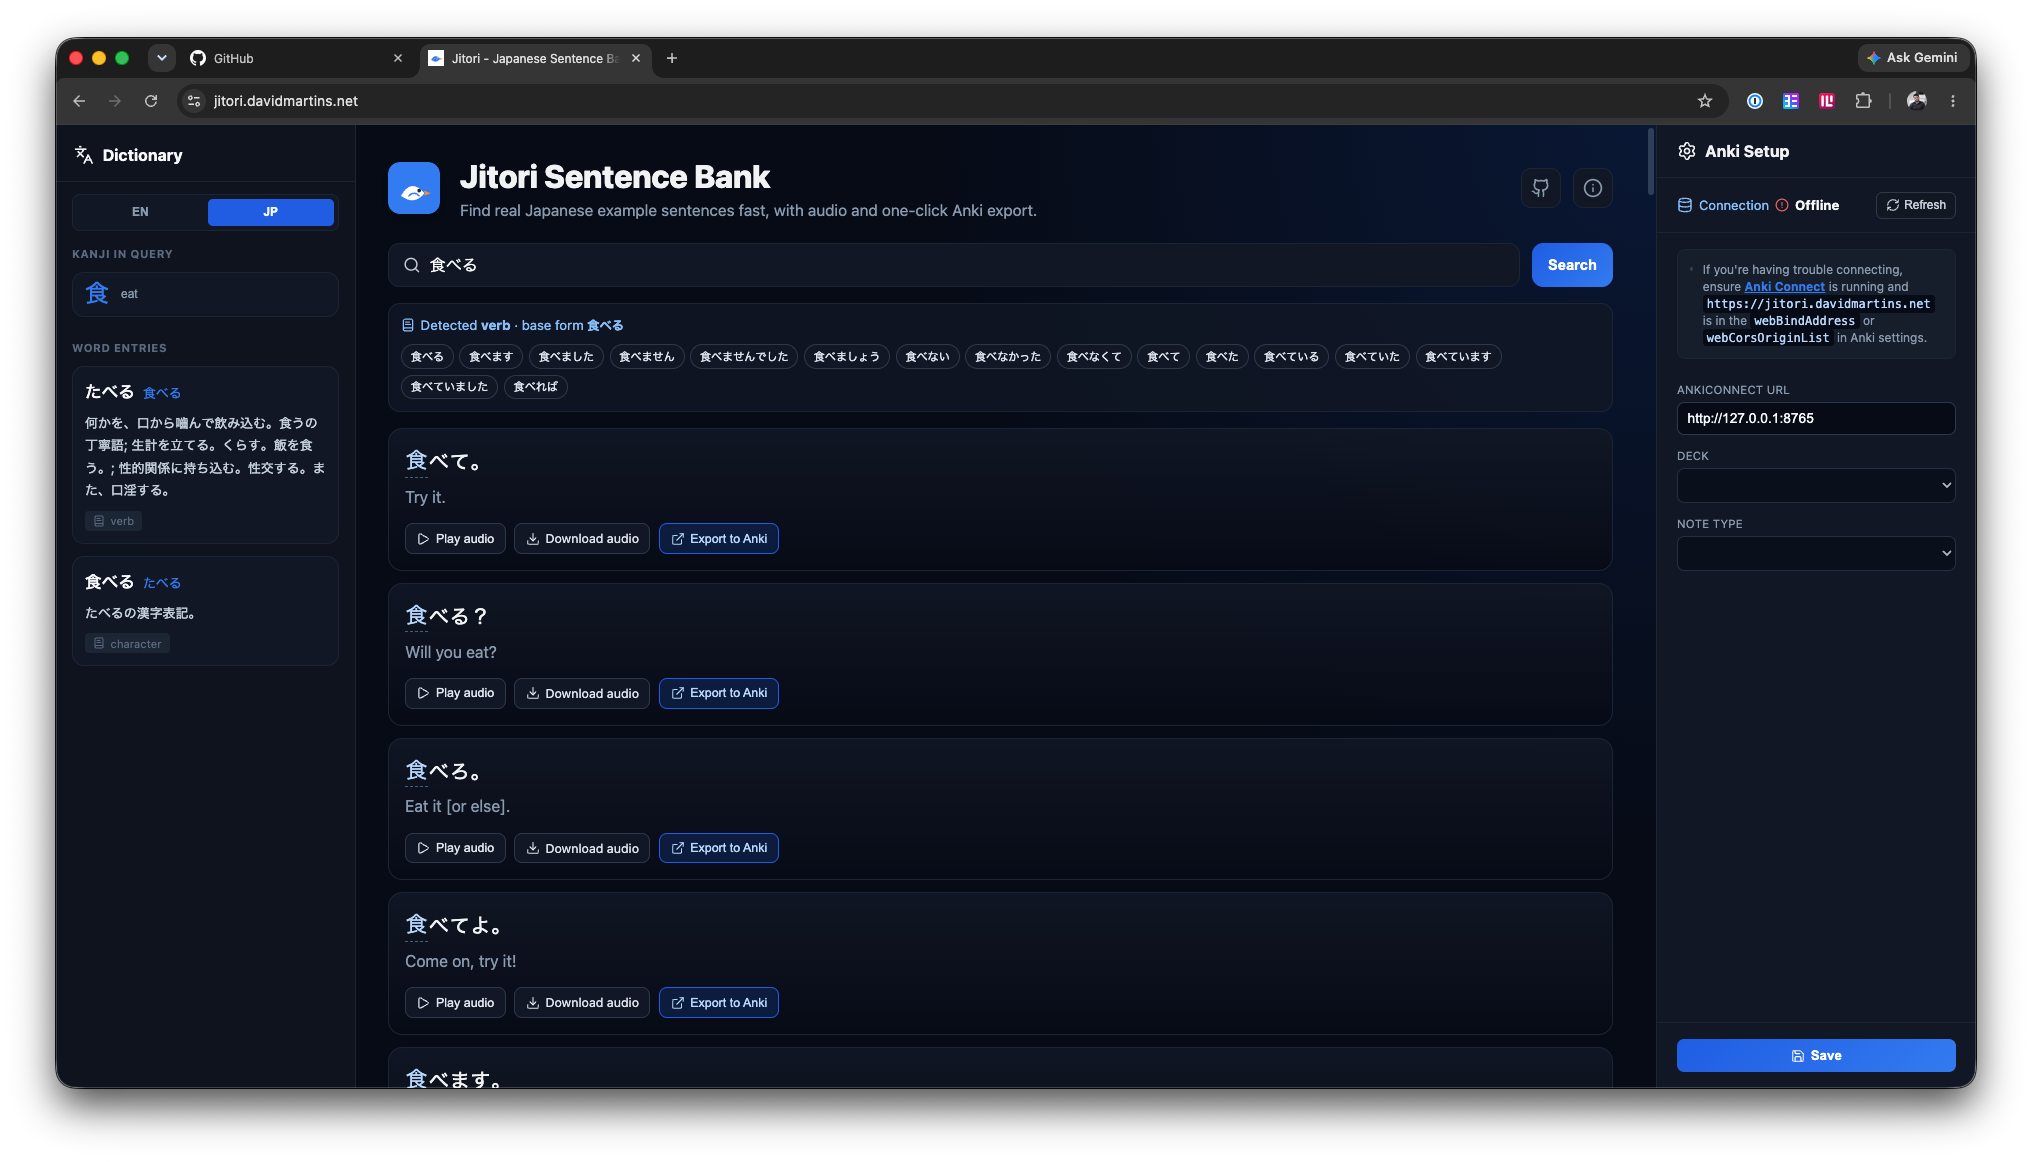Image resolution: width=2032 pixels, height=1162 pixels.
Task: Switch to the GitHub tab
Action: (296, 58)
